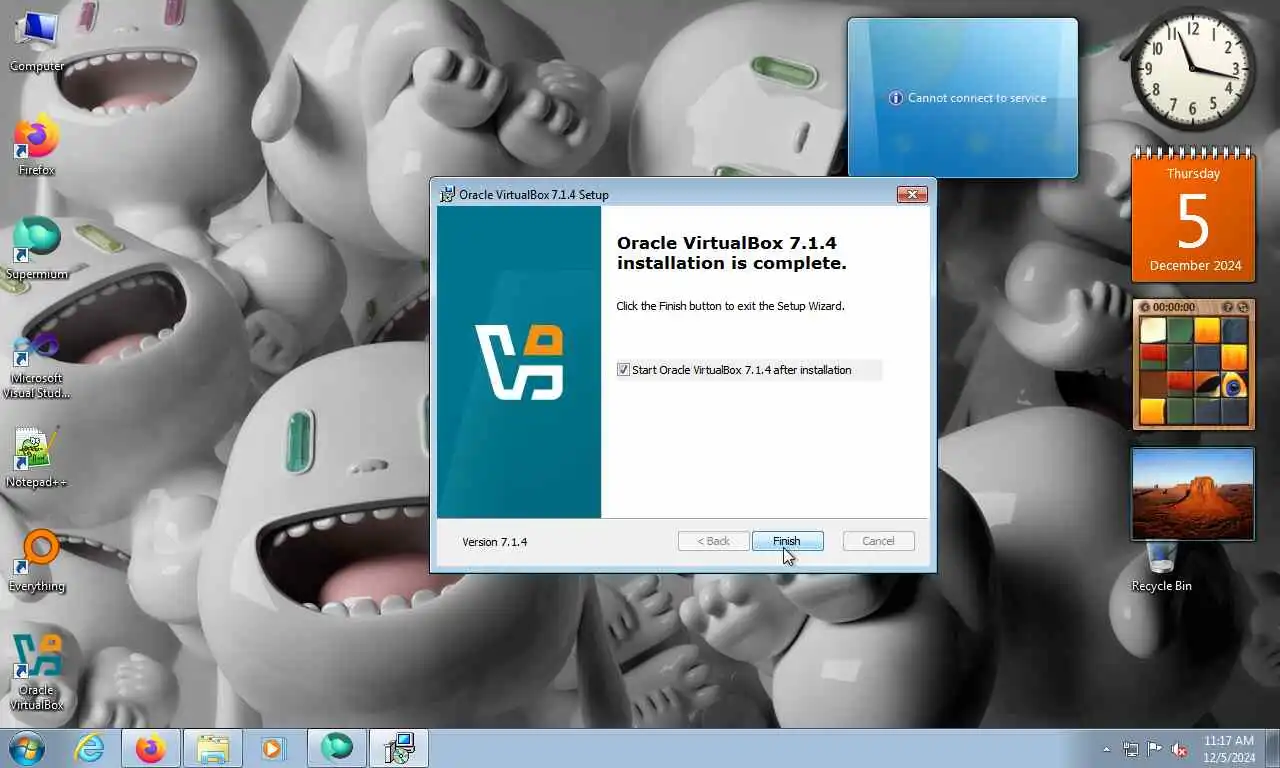Click the Version 7.1.4 label in setup

(x=495, y=542)
